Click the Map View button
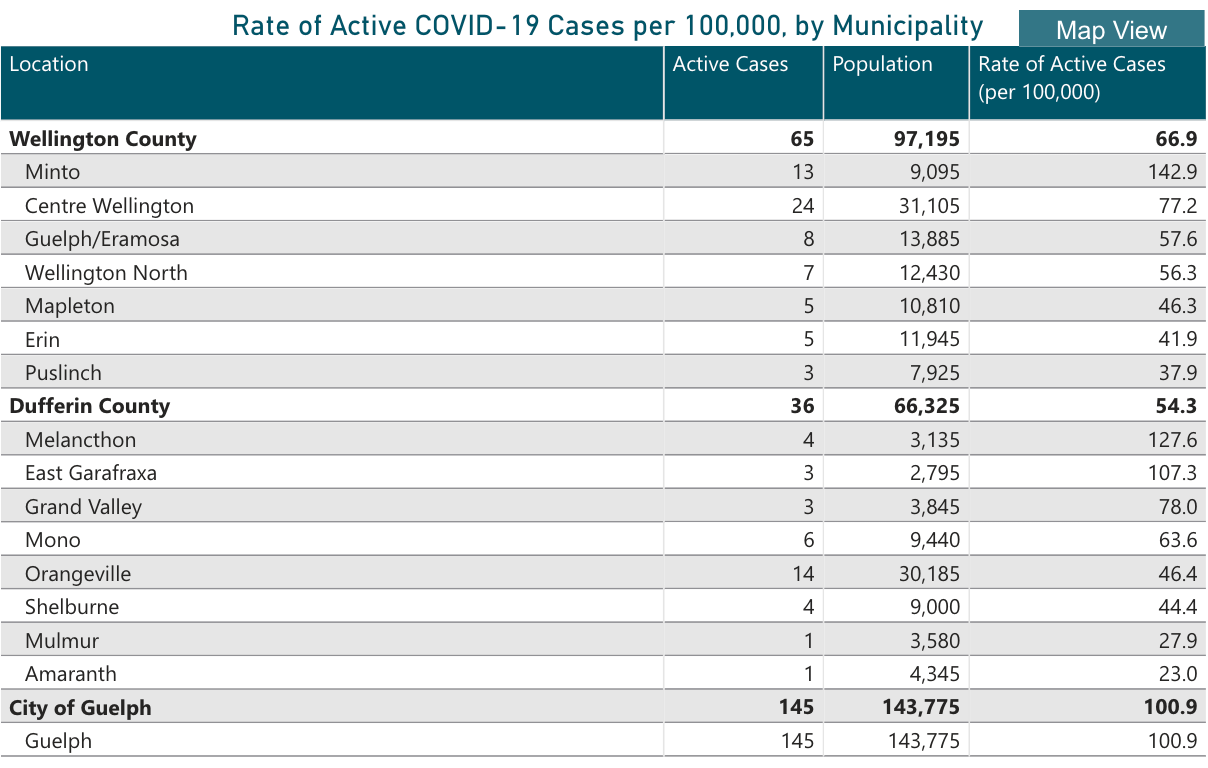The width and height of the screenshot is (1208, 768). [x=1111, y=30]
